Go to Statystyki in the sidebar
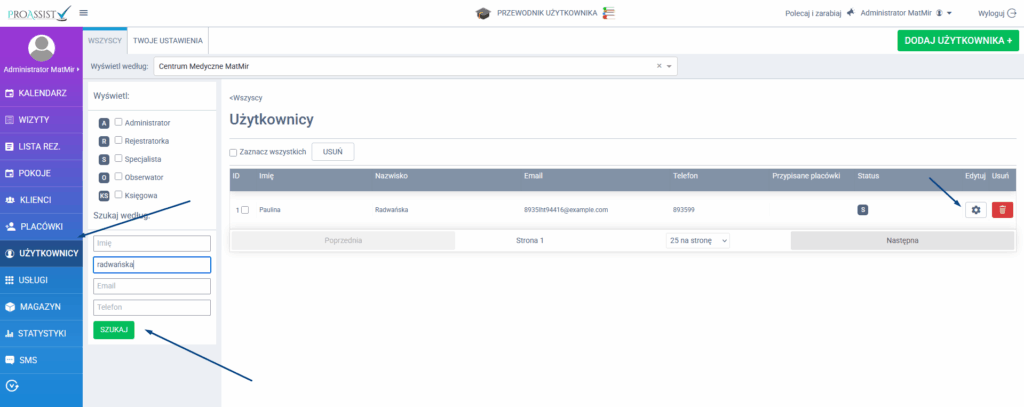The image size is (1024, 407). coord(41,333)
